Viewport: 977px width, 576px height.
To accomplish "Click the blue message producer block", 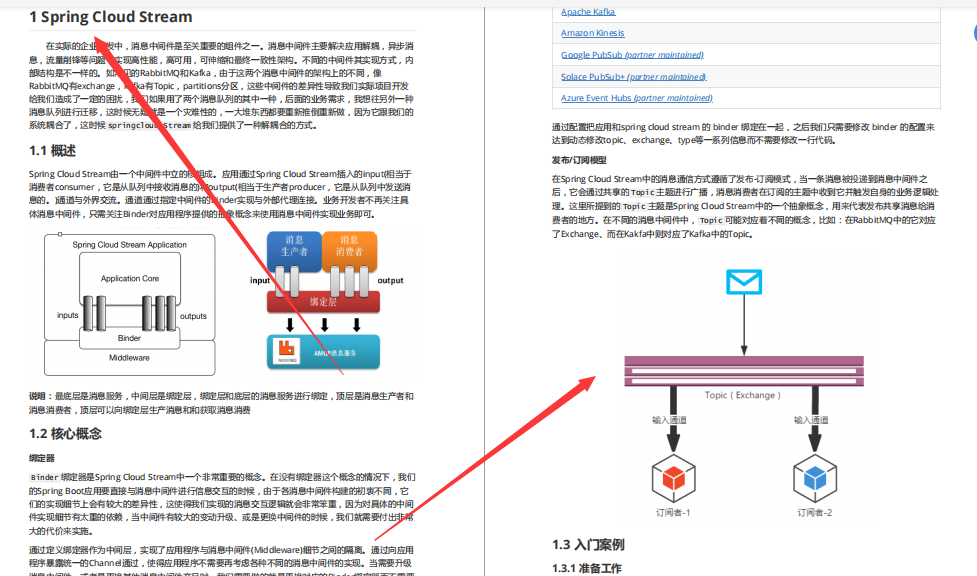I will pyautogui.click(x=294, y=251).
